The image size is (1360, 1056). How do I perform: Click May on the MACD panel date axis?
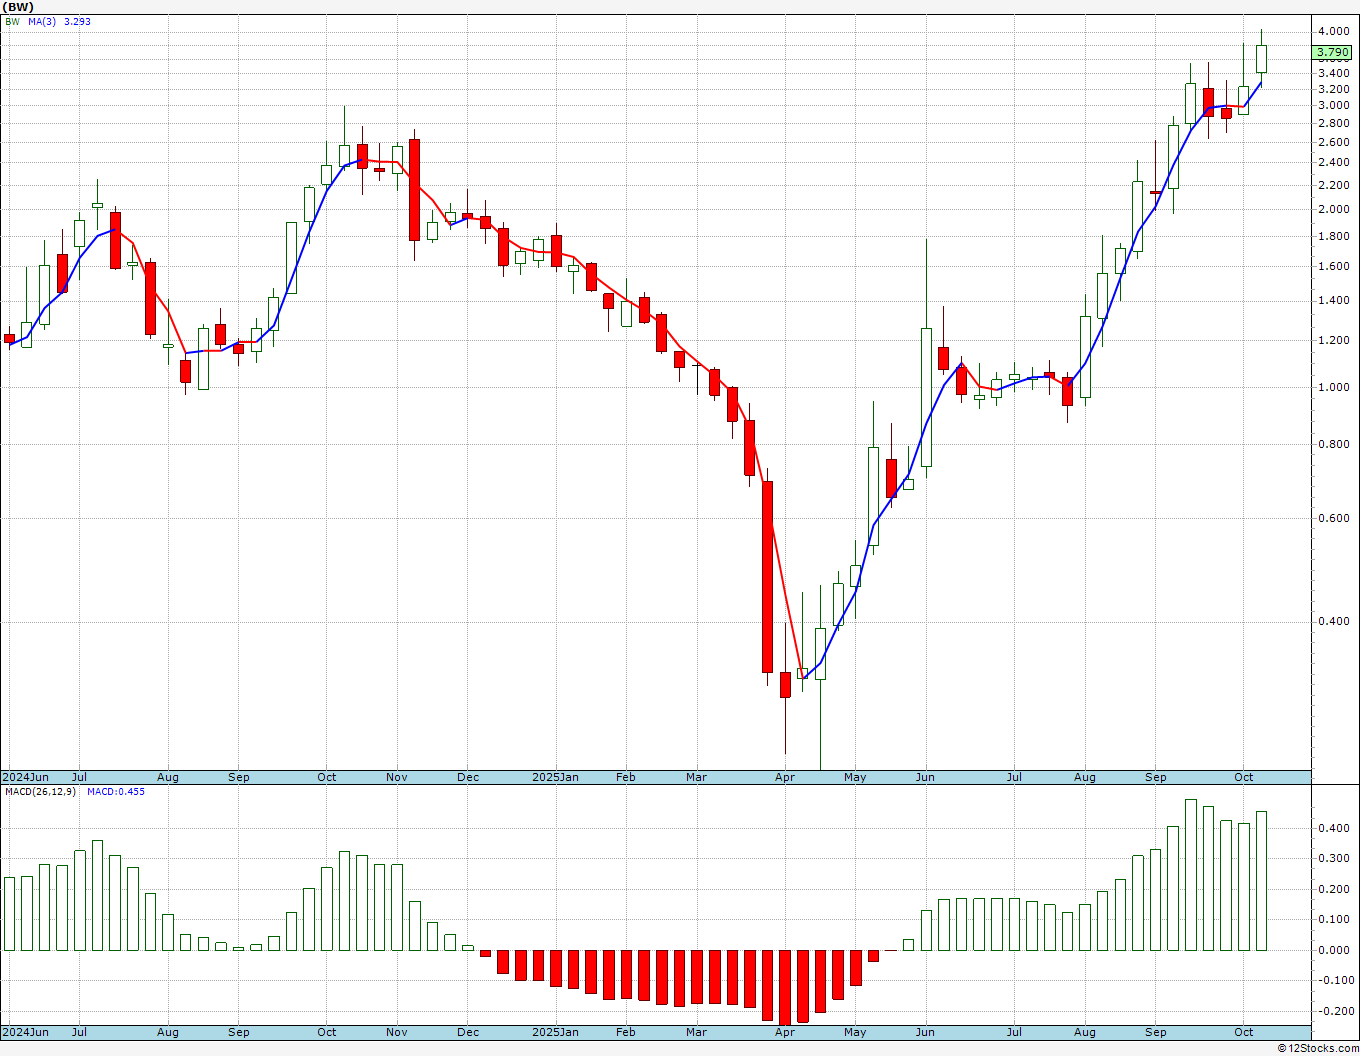click(855, 1032)
